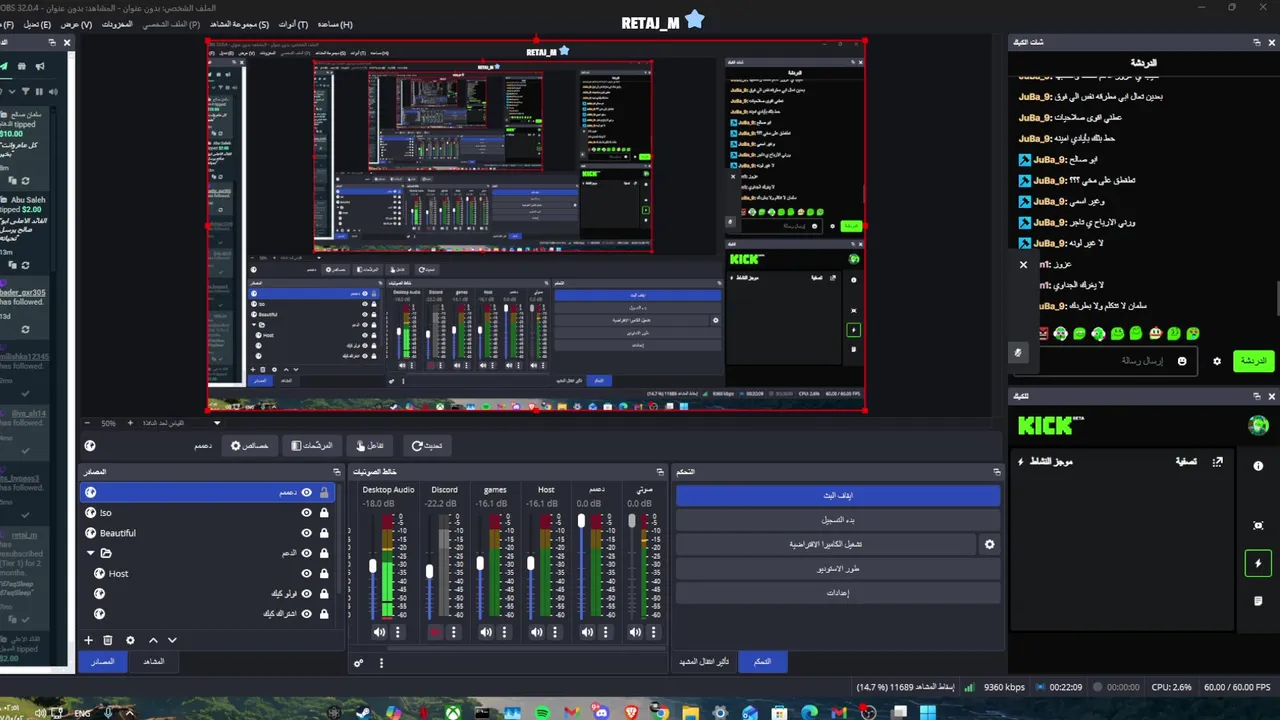Open chat settings gear beside send button
The width and height of the screenshot is (1280, 720).
tap(1217, 361)
